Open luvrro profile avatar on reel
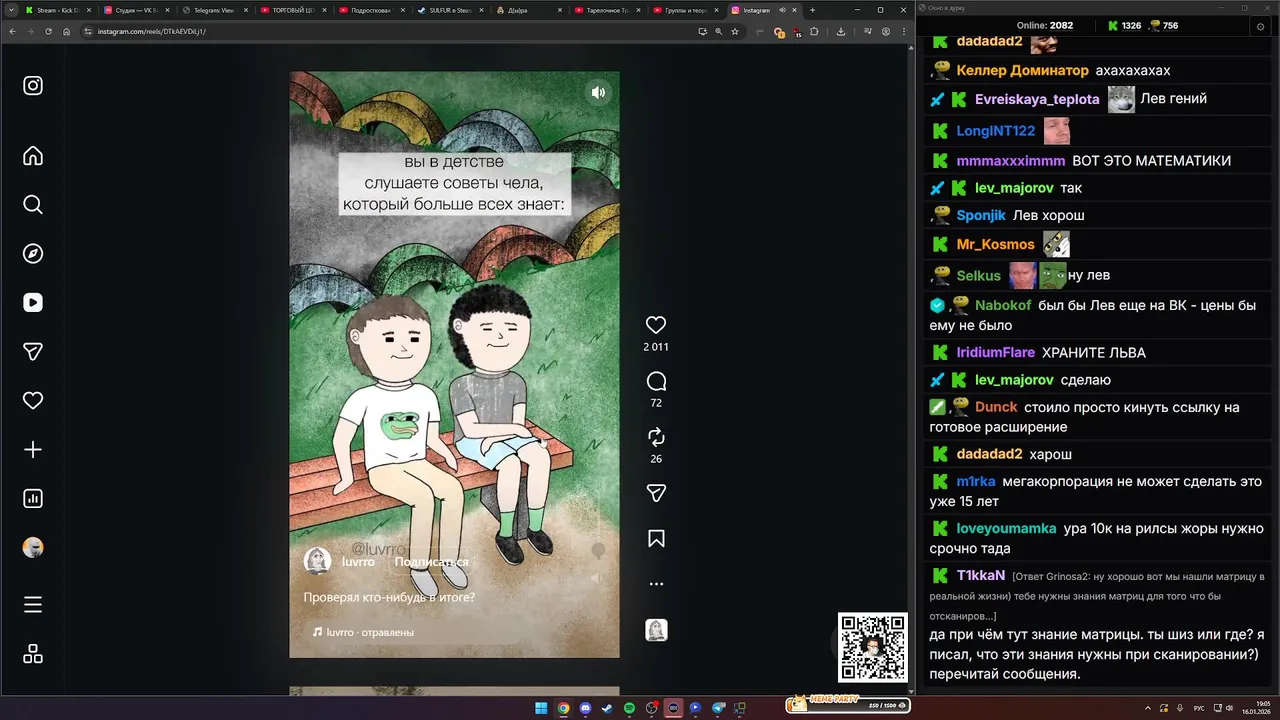 (317, 561)
